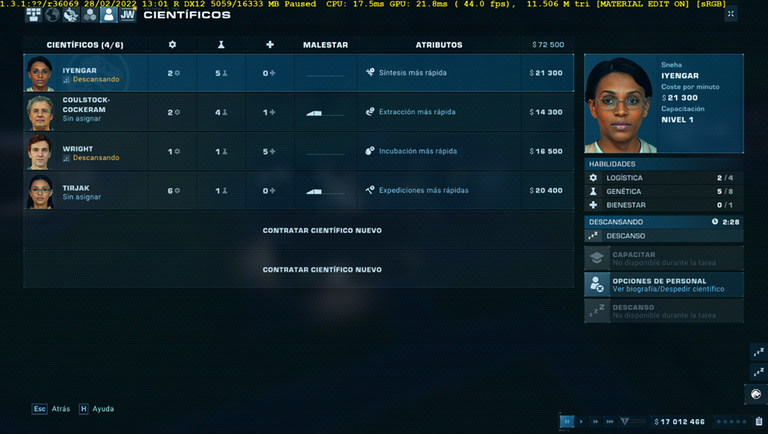Toggle the game pause button
The image size is (768, 434).
pyautogui.click(x=567, y=421)
